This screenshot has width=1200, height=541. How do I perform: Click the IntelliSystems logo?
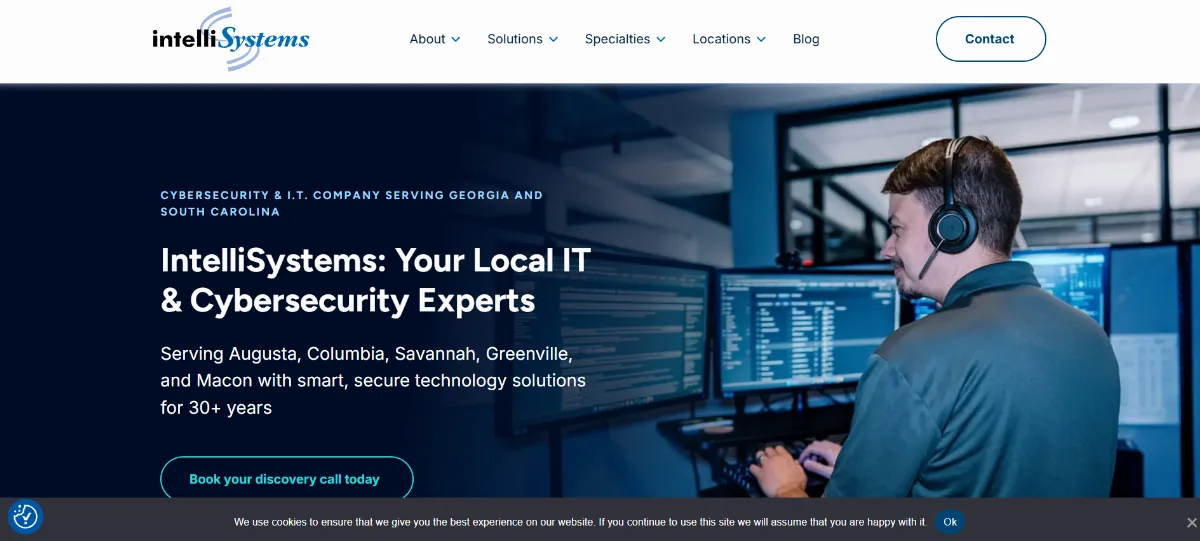(x=231, y=39)
